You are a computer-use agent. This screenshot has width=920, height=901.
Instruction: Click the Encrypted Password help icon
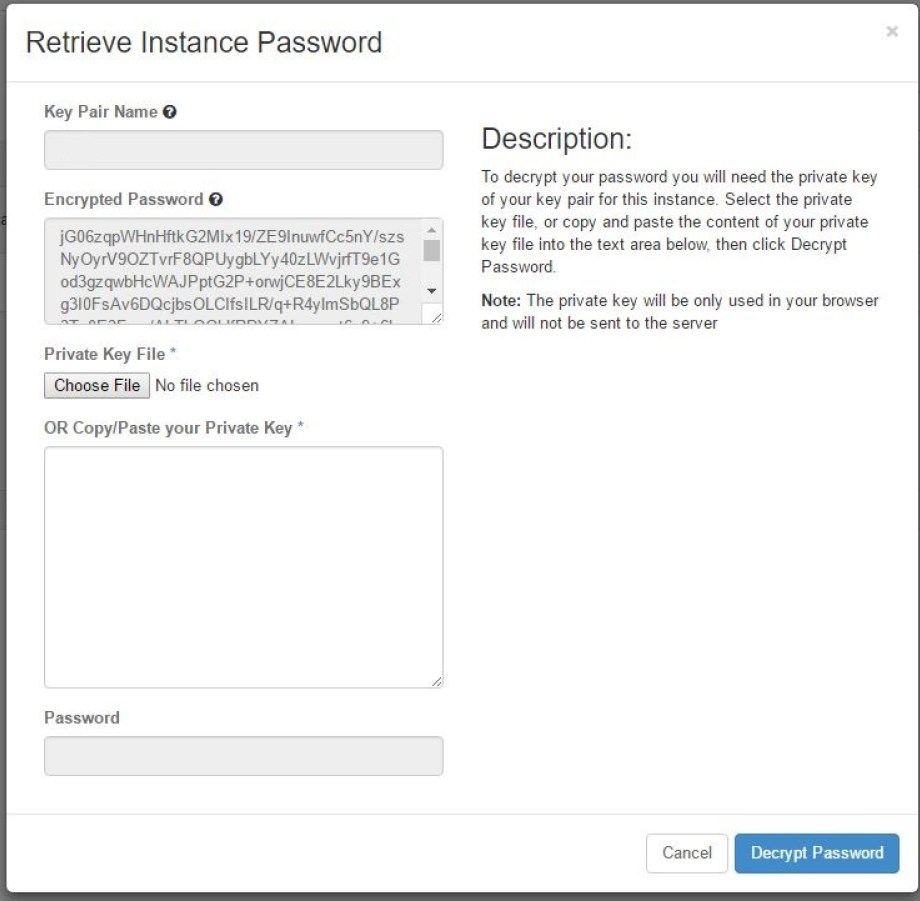[216, 199]
